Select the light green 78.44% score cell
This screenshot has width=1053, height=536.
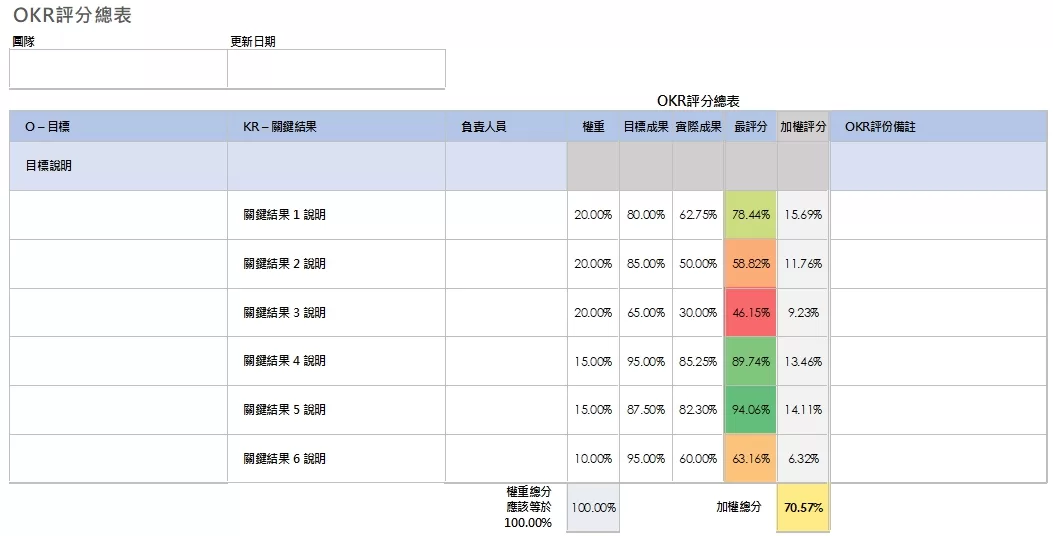click(750, 215)
